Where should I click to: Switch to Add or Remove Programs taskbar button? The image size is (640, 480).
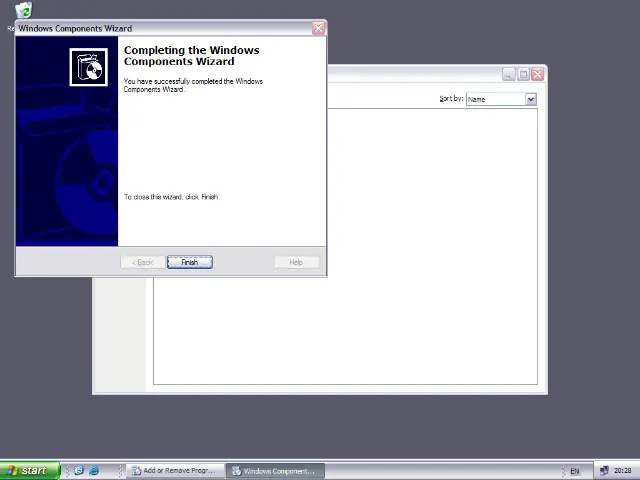click(176, 471)
